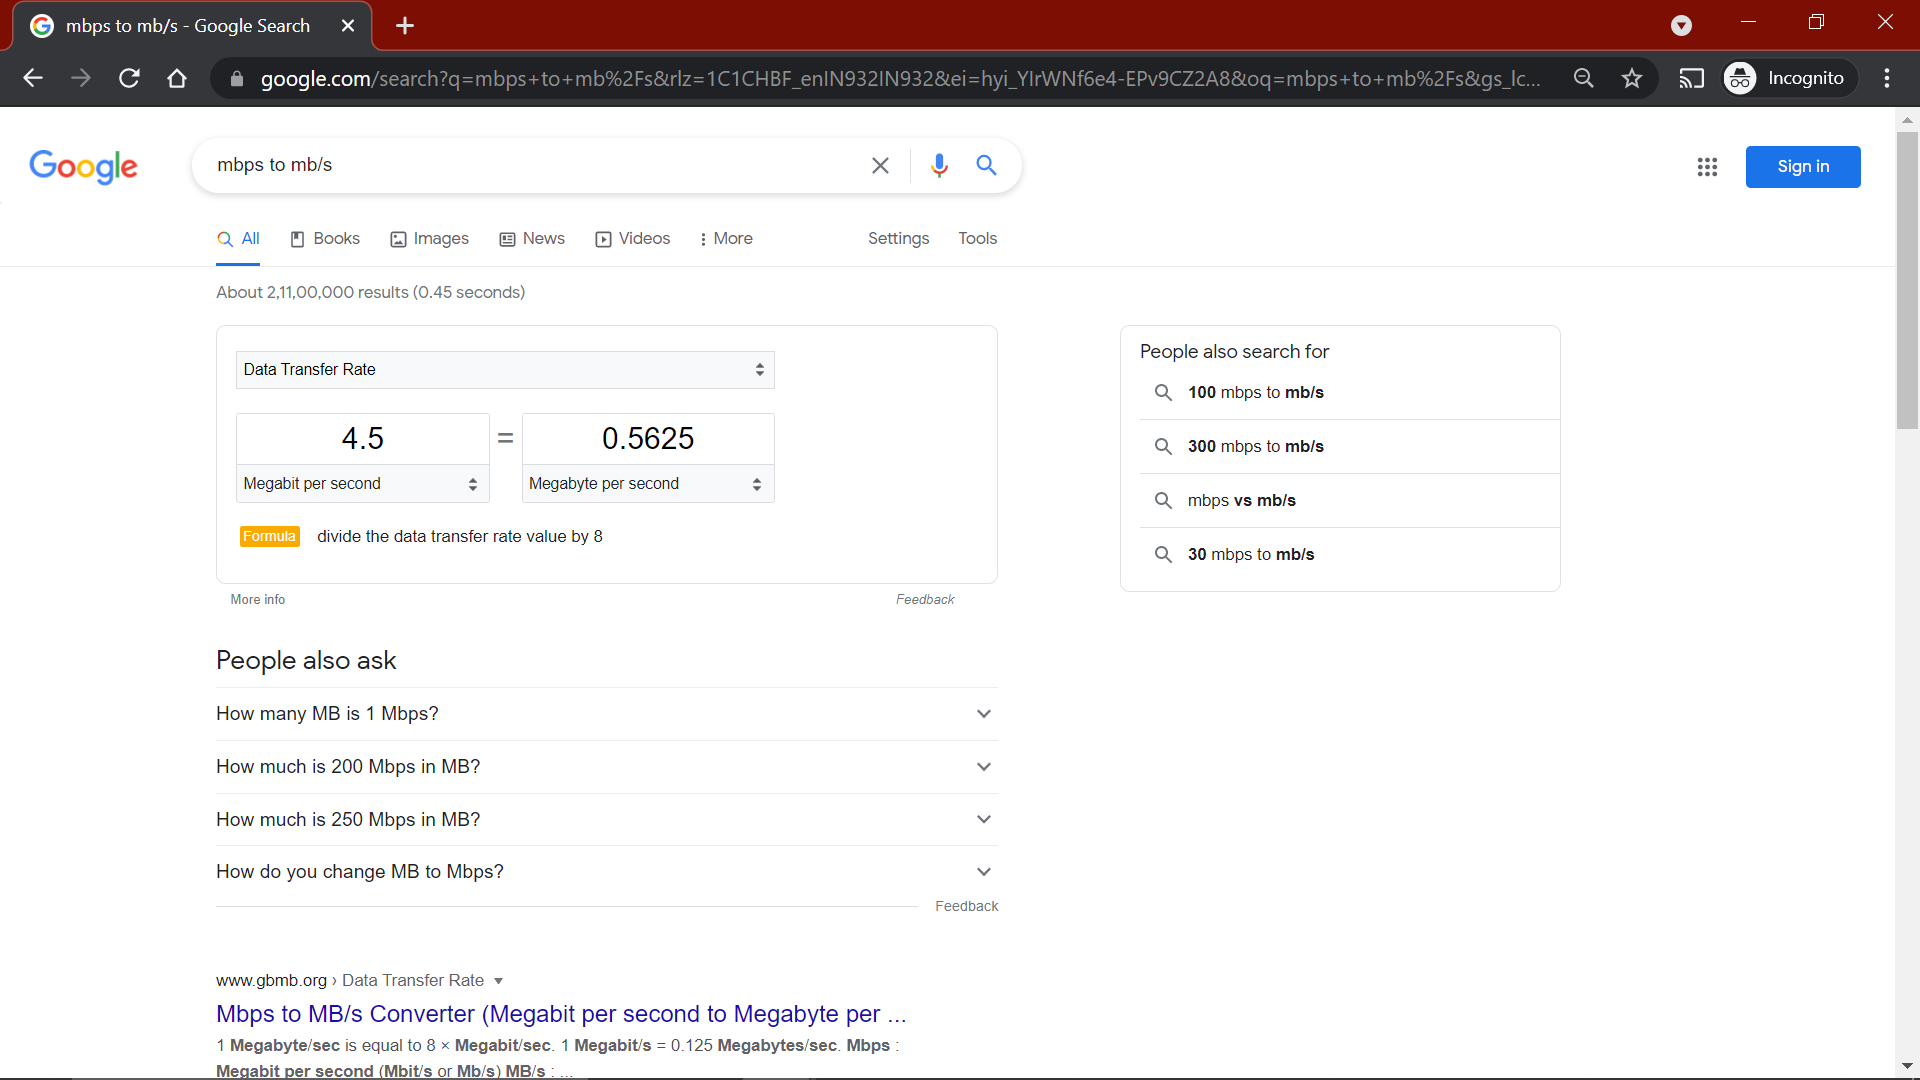The image size is (1920, 1080).
Task: Click the Sign in button
Action: pyautogui.click(x=1803, y=166)
